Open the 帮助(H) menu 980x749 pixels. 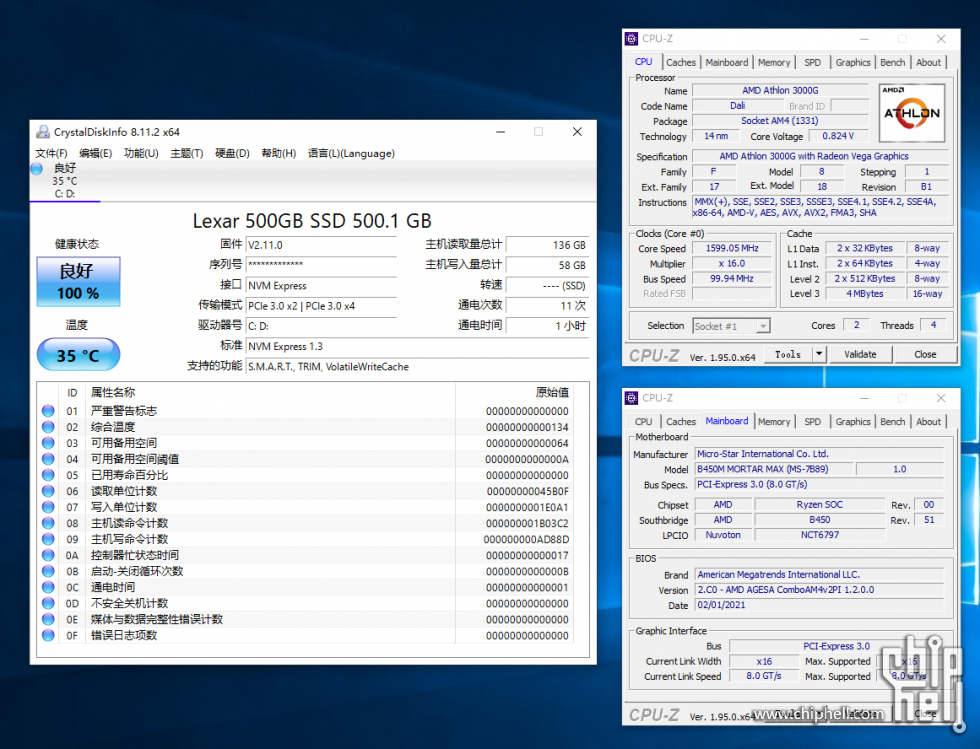click(279, 153)
